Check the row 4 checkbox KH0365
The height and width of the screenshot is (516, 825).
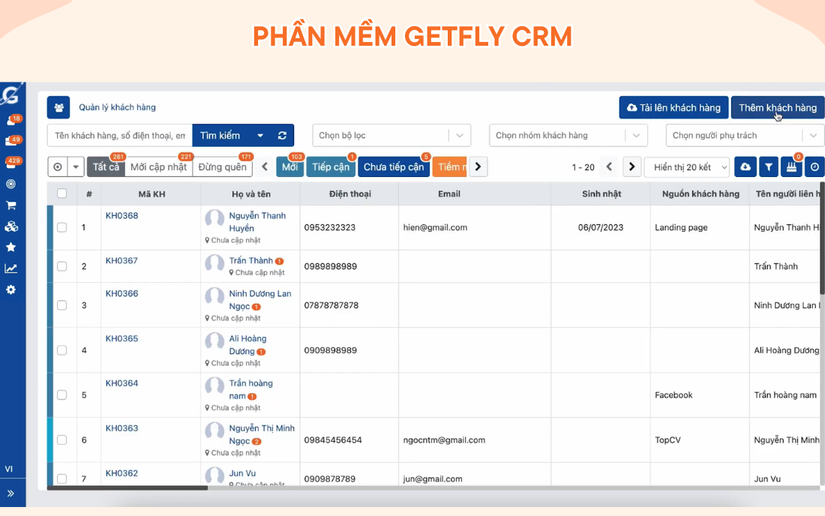pyautogui.click(x=62, y=350)
